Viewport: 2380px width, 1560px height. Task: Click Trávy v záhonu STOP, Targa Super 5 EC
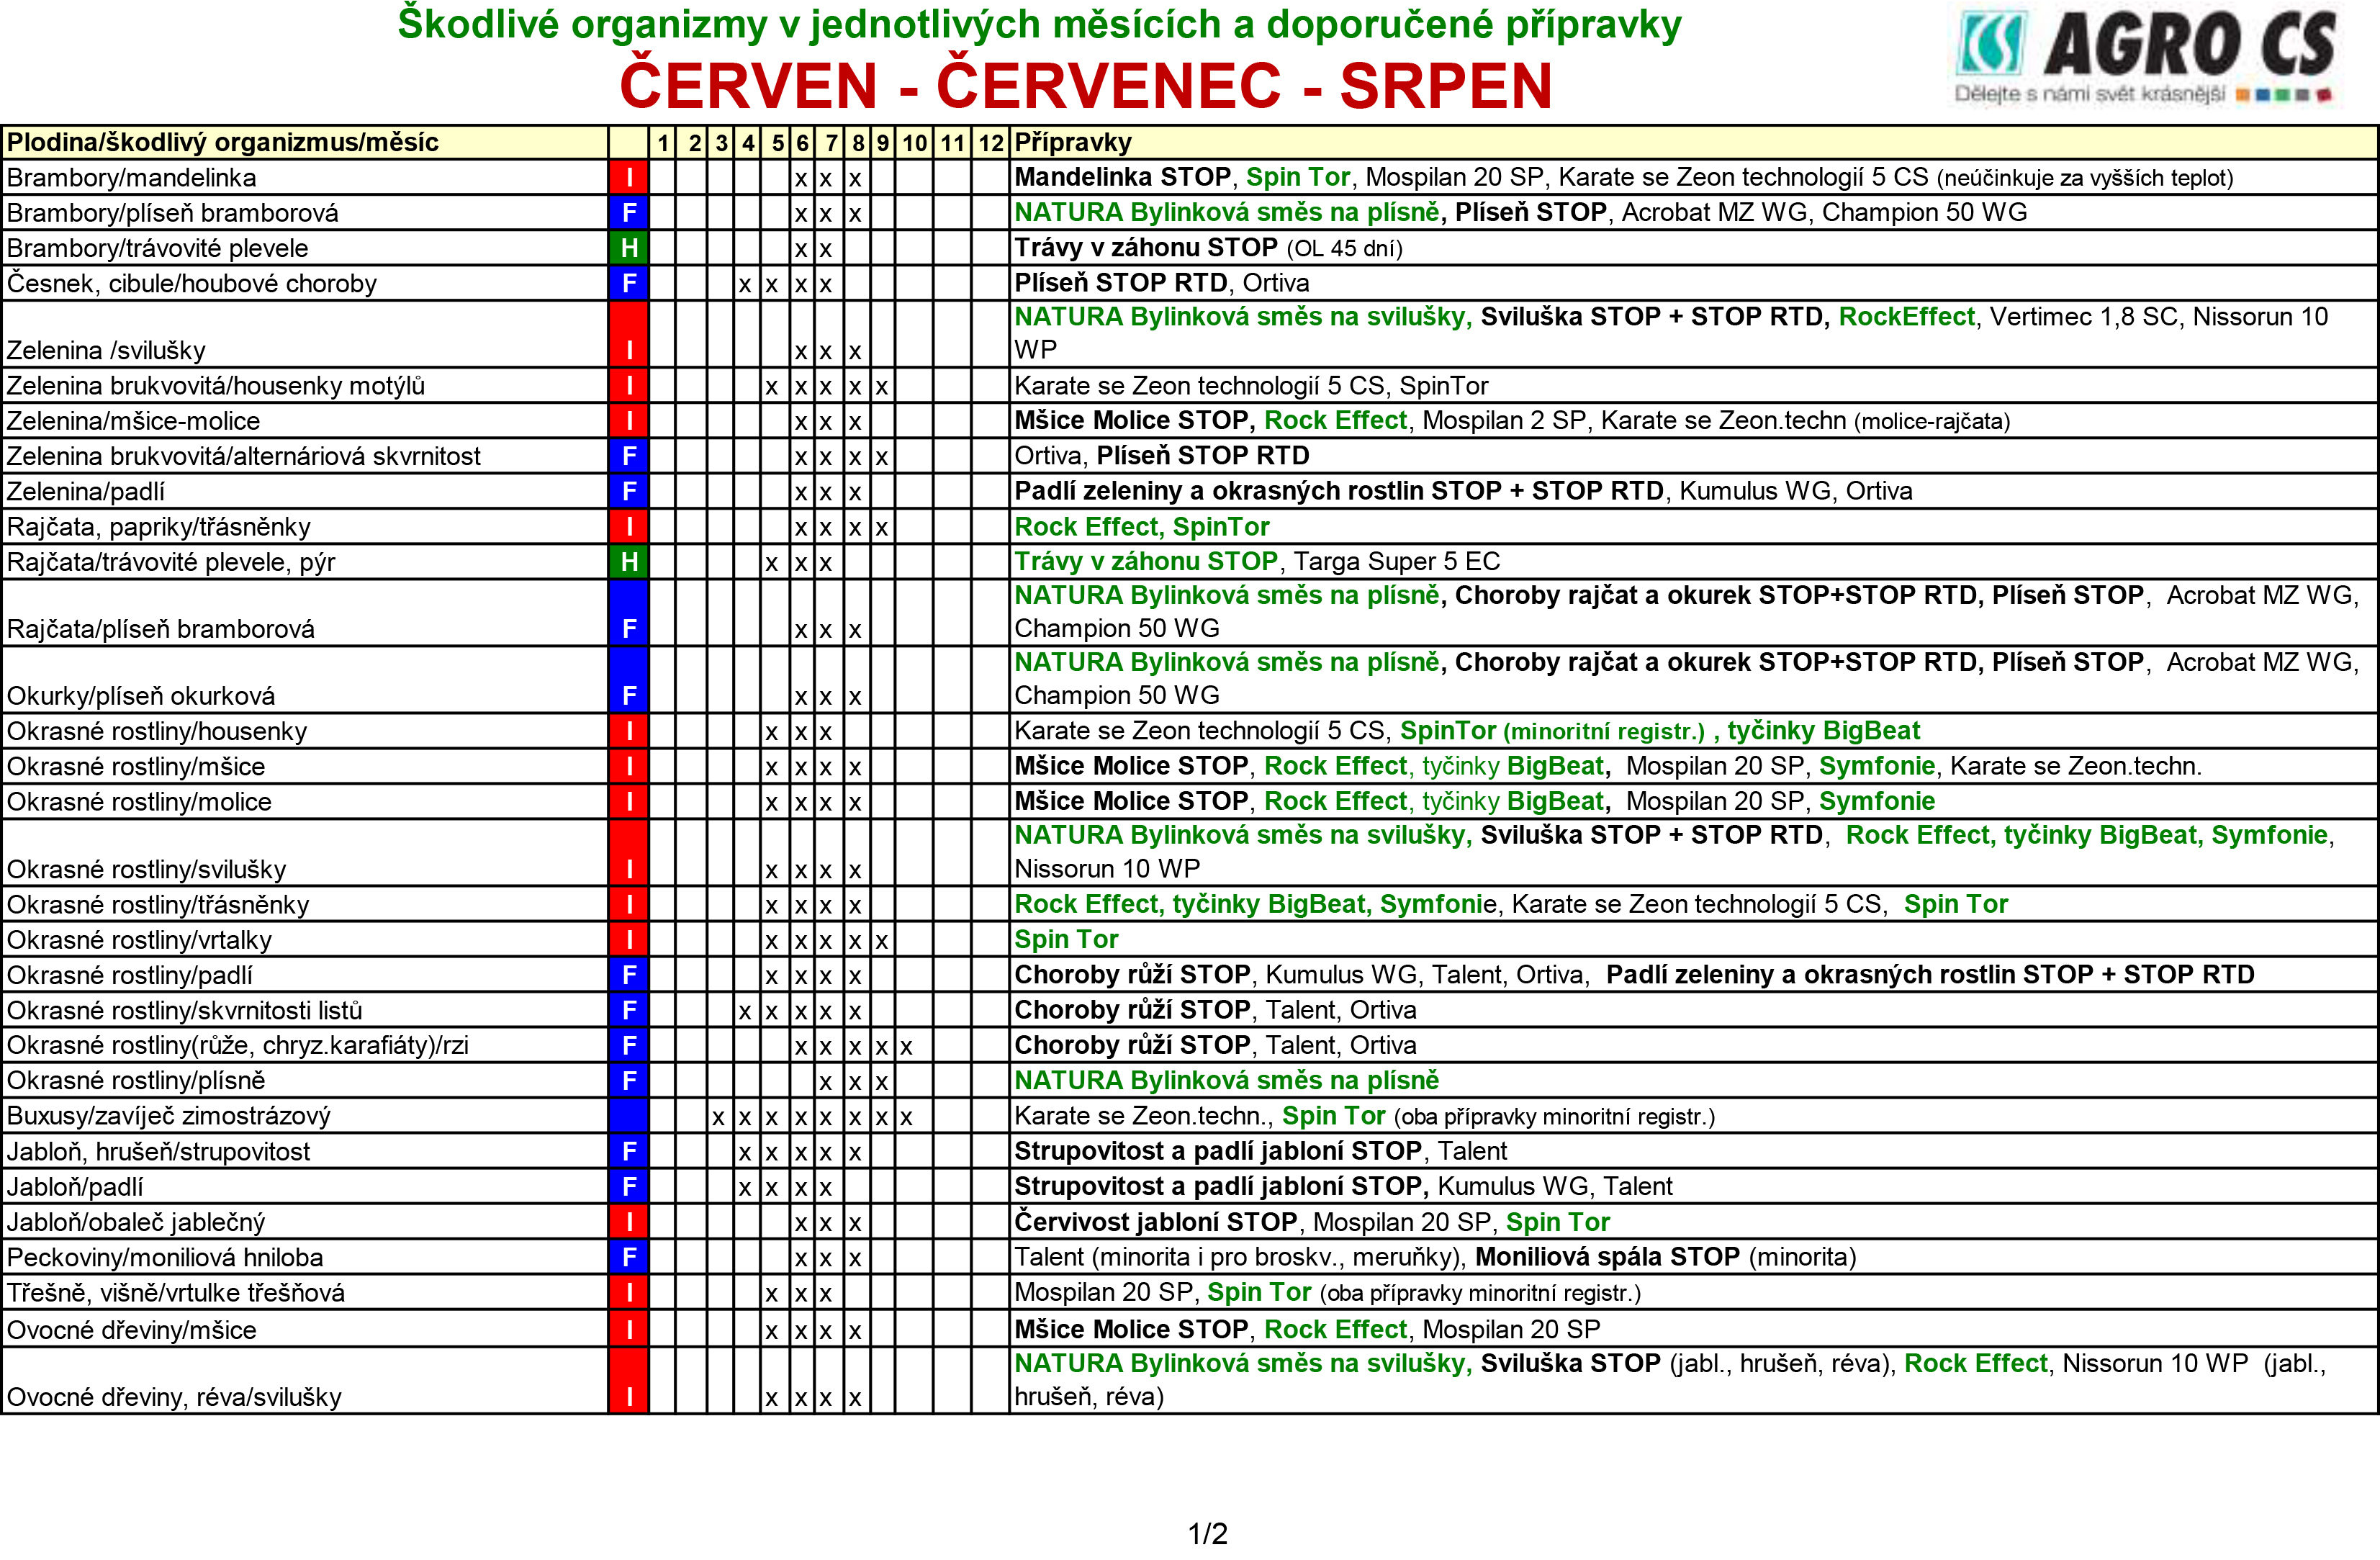[x=1257, y=562]
